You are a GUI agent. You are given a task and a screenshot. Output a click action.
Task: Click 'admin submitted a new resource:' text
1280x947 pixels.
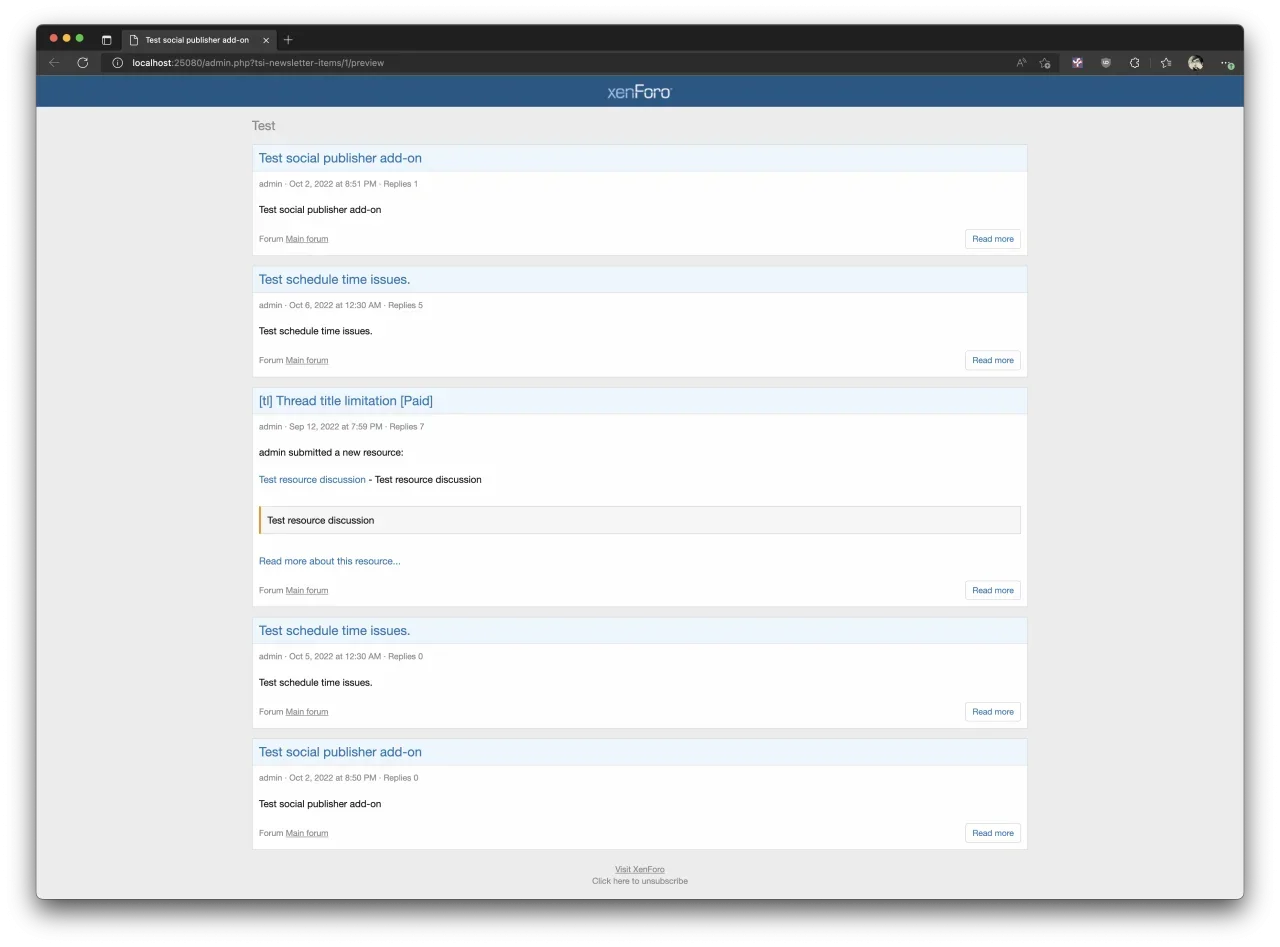(331, 453)
